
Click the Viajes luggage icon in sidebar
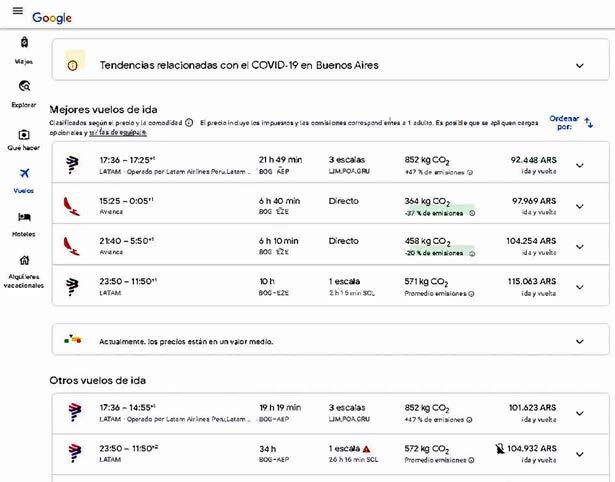point(25,42)
